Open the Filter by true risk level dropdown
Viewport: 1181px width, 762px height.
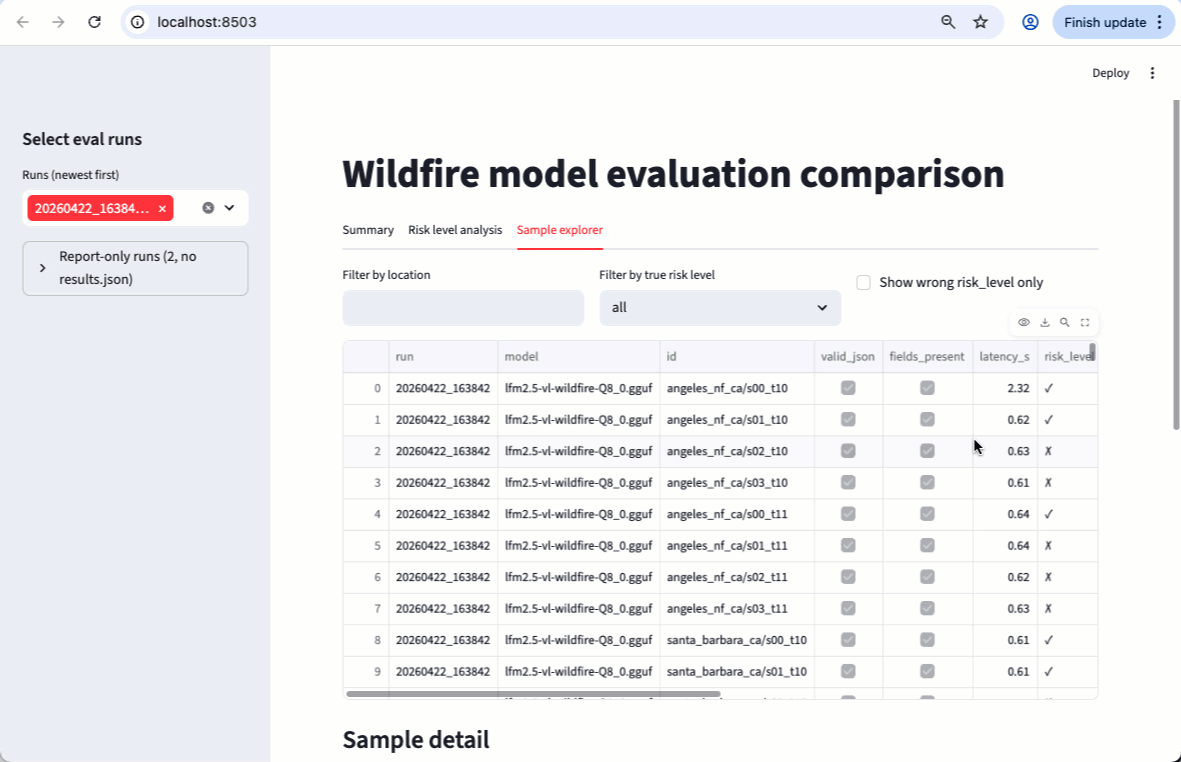pos(719,307)
